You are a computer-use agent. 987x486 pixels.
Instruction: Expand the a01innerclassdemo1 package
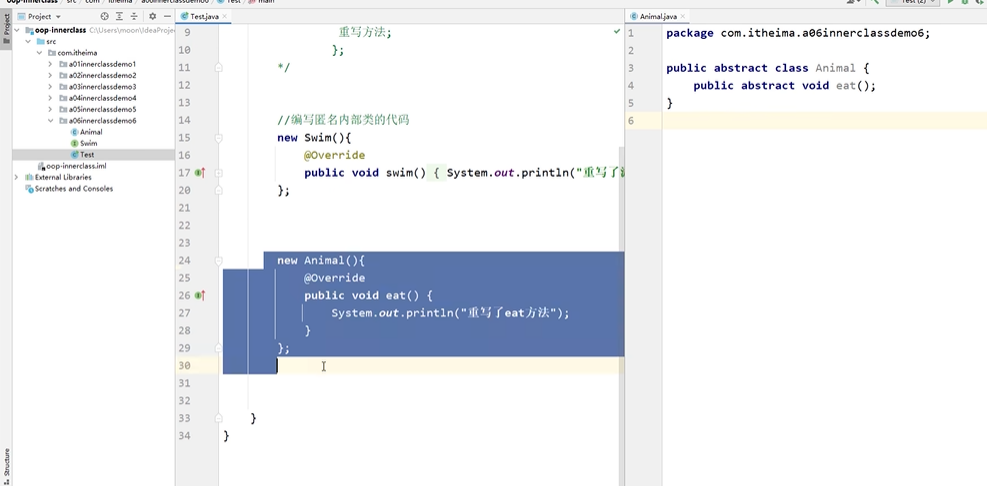(50, 64)
